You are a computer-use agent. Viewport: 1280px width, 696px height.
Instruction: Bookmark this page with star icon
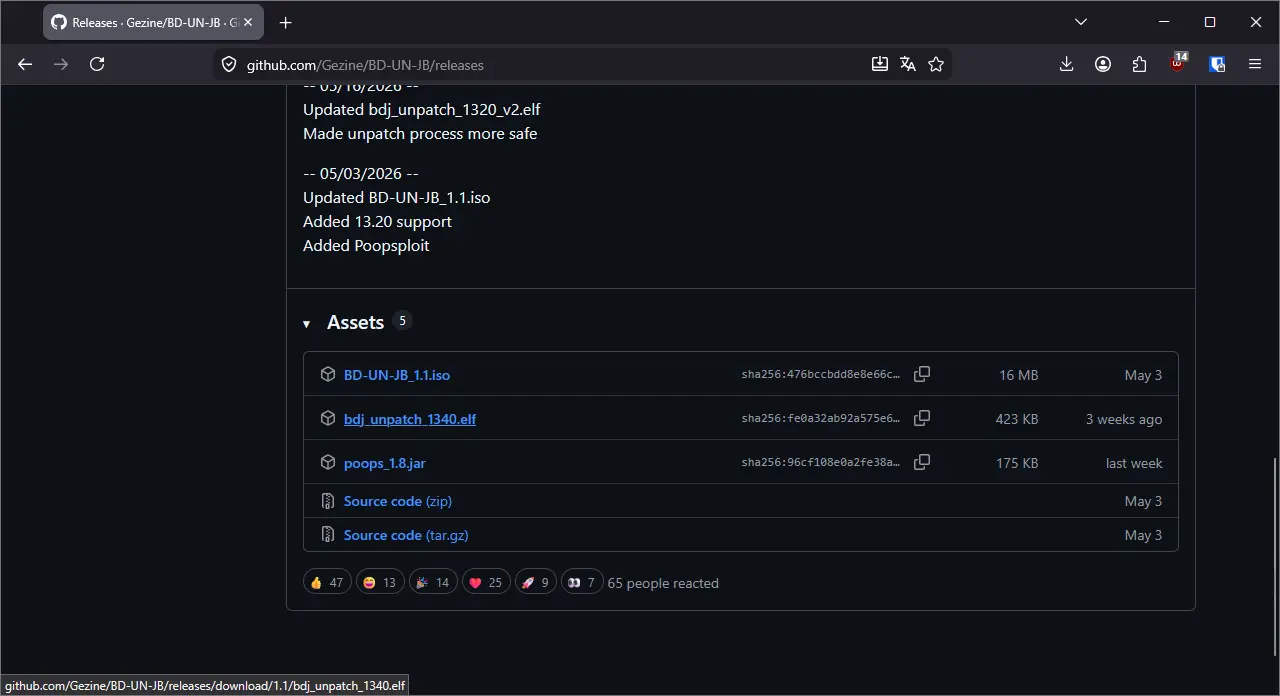coord(936,64)
